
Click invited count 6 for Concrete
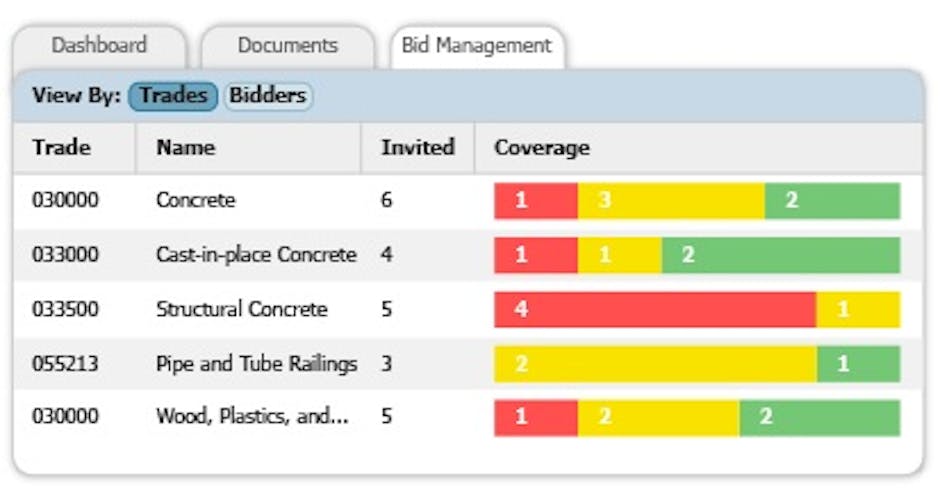(x=387, y=200)
